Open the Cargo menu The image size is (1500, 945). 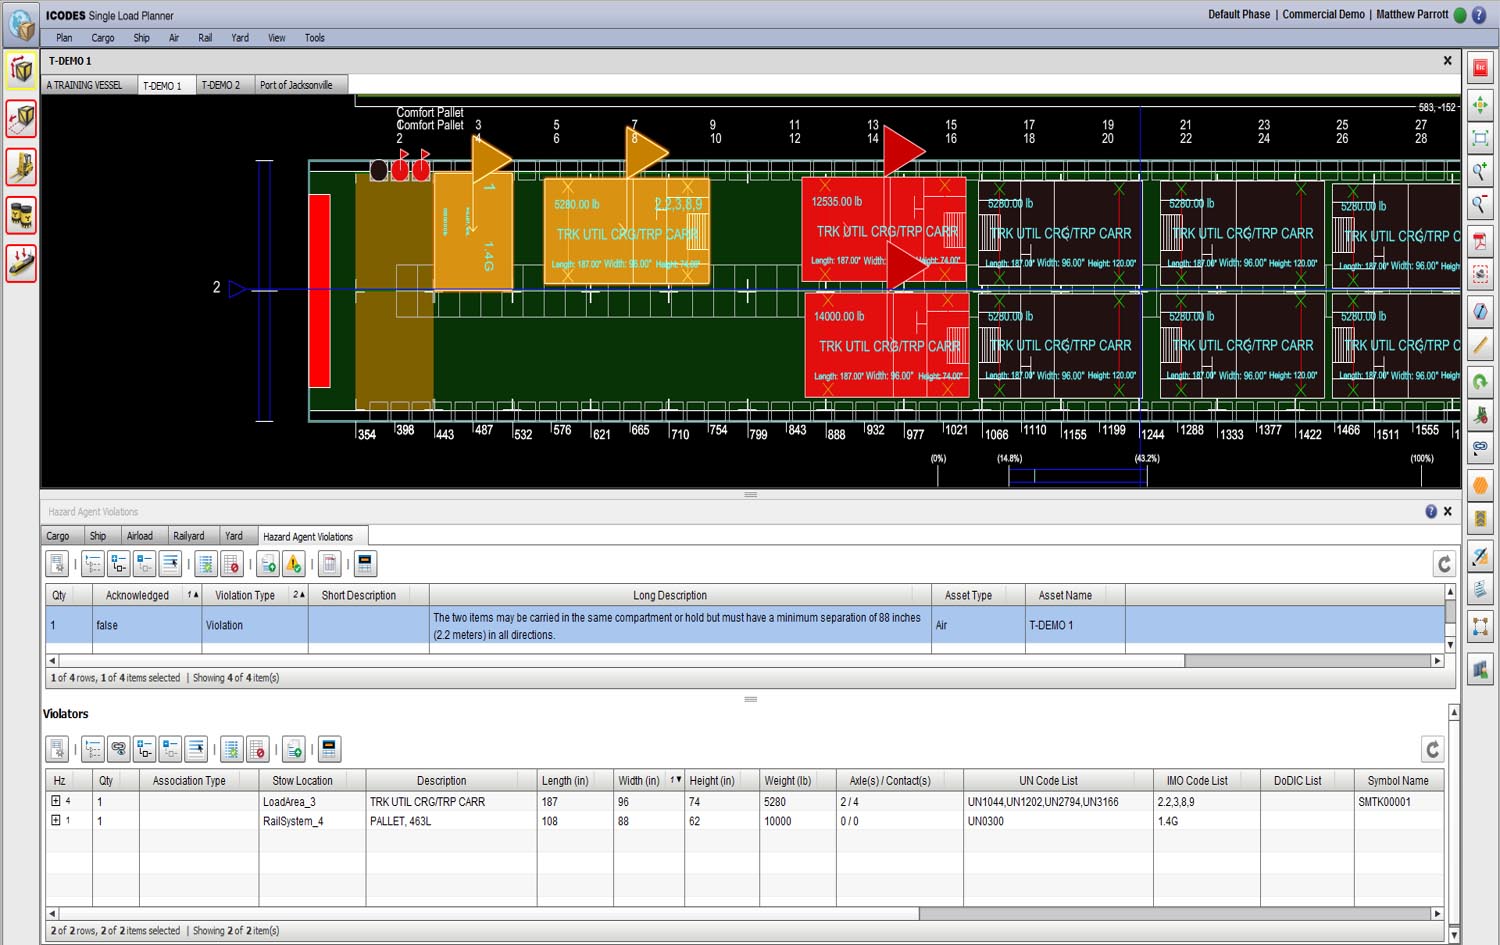click(x=103, y=38)
